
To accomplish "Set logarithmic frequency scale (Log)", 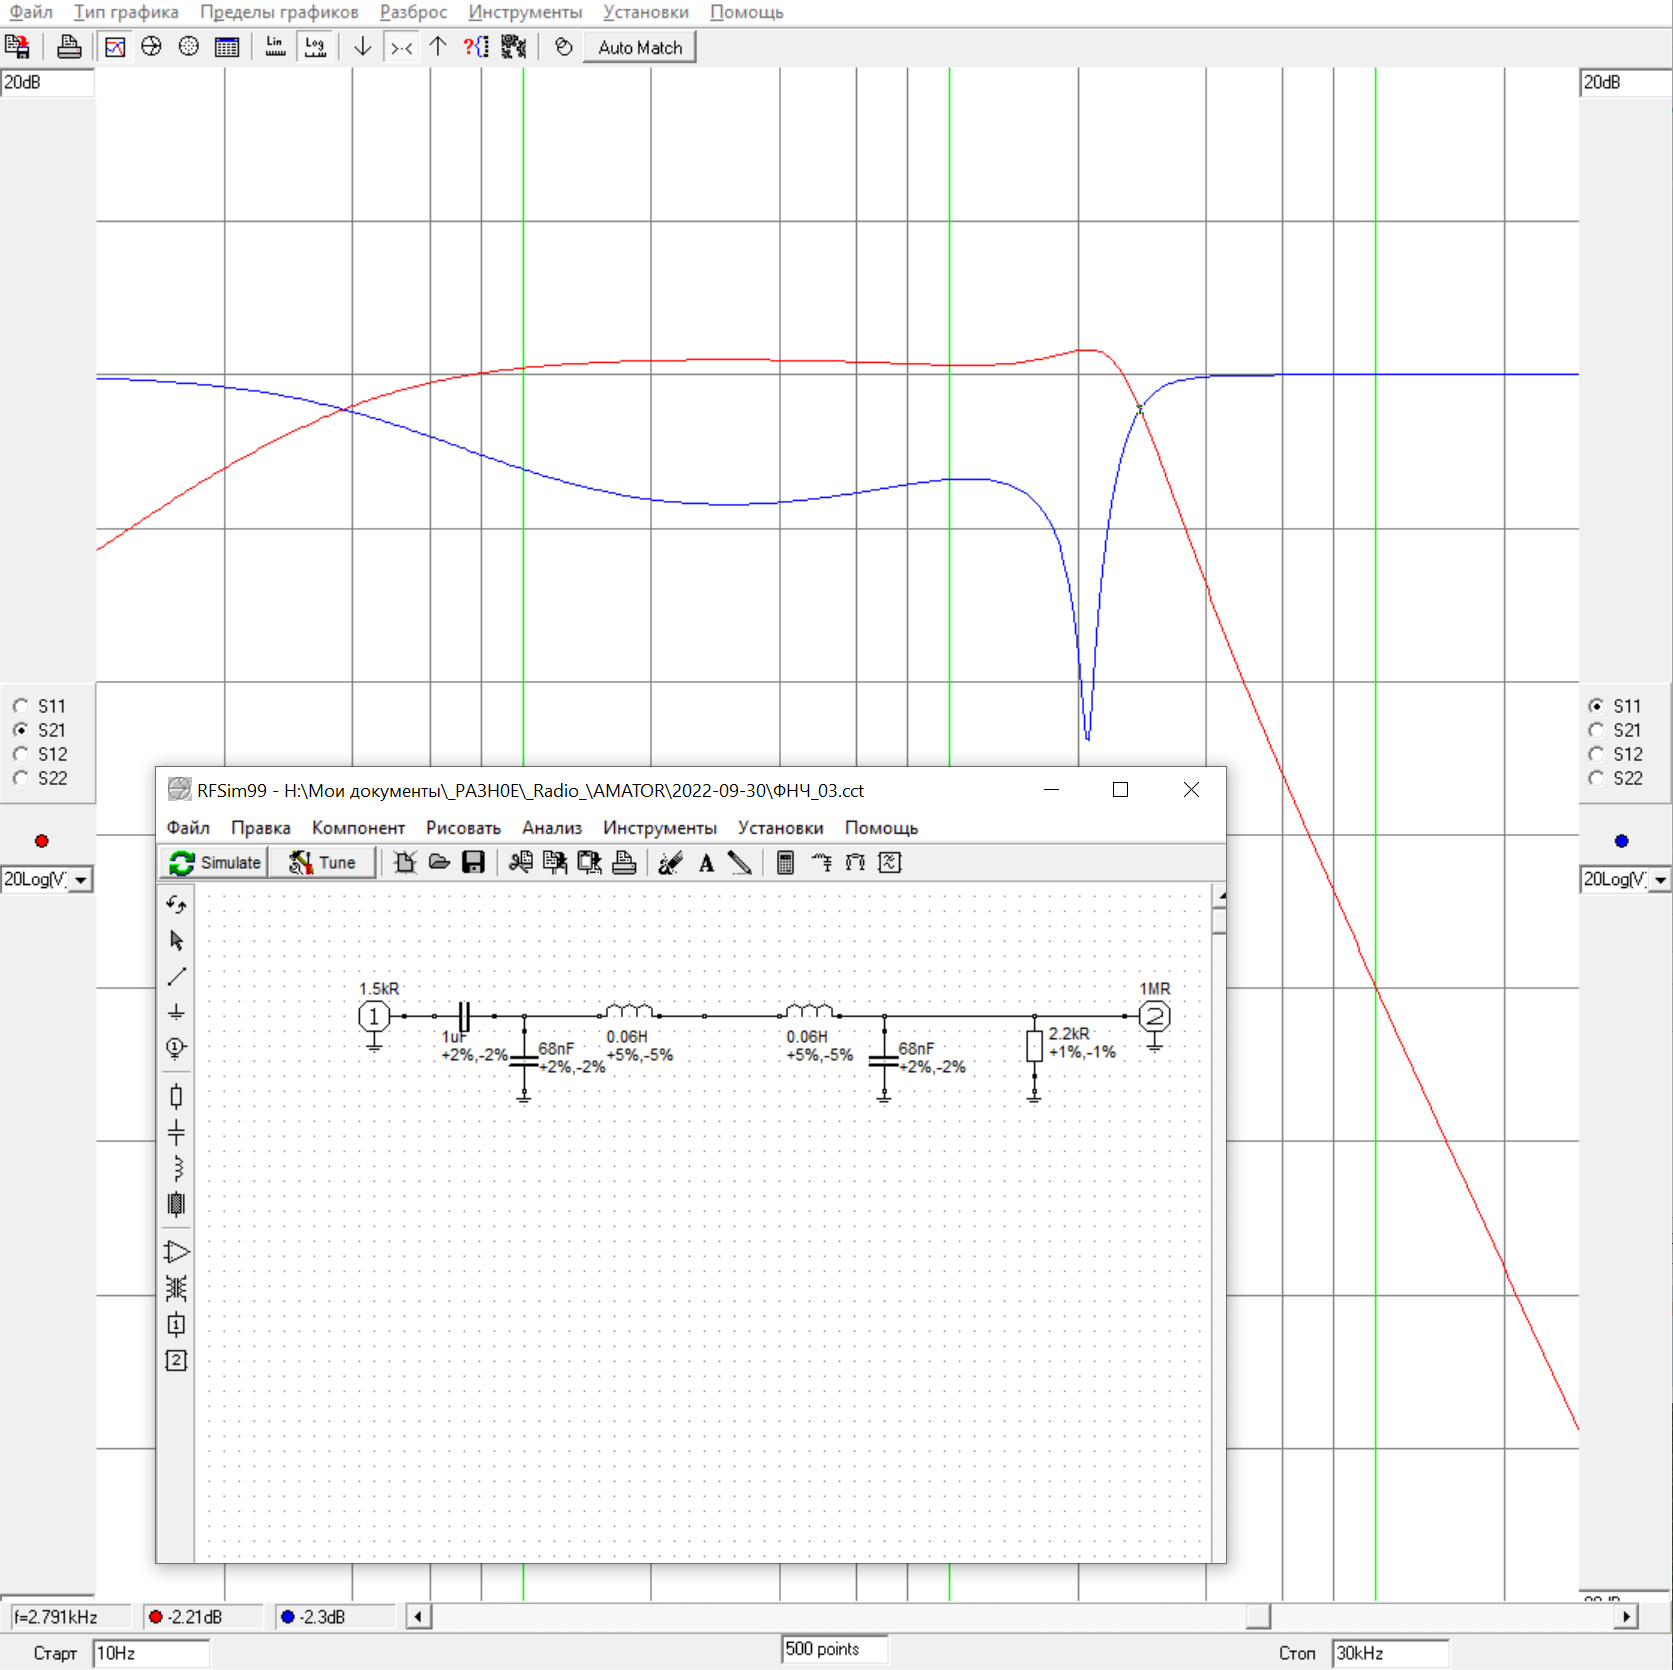I will (x=315, y=47).
